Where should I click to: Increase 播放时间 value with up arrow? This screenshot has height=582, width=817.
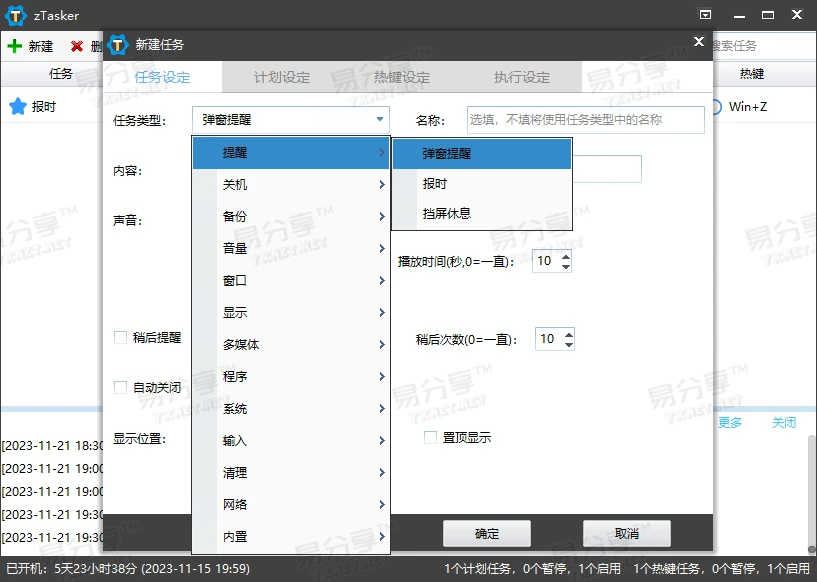tap(566, 255)
